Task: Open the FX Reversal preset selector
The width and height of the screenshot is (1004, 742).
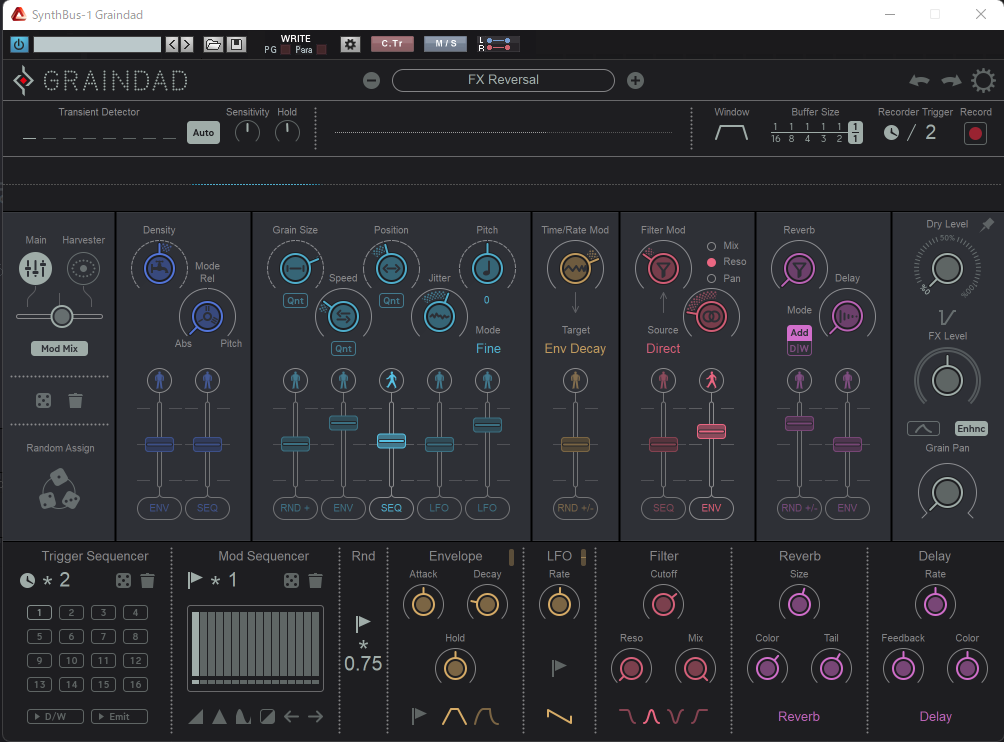Action: click(x=503, y=80)
